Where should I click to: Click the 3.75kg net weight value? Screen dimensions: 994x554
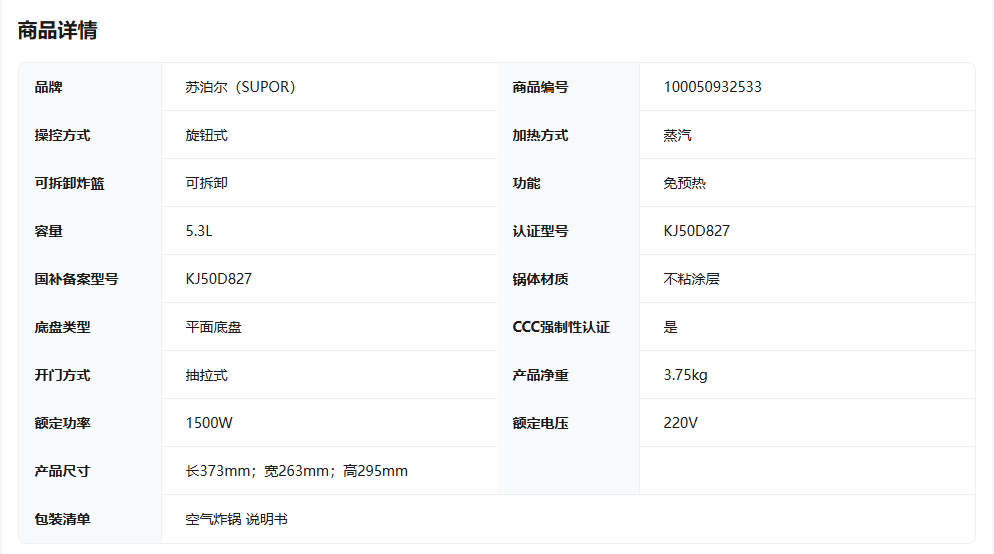(x=685, y=375)
